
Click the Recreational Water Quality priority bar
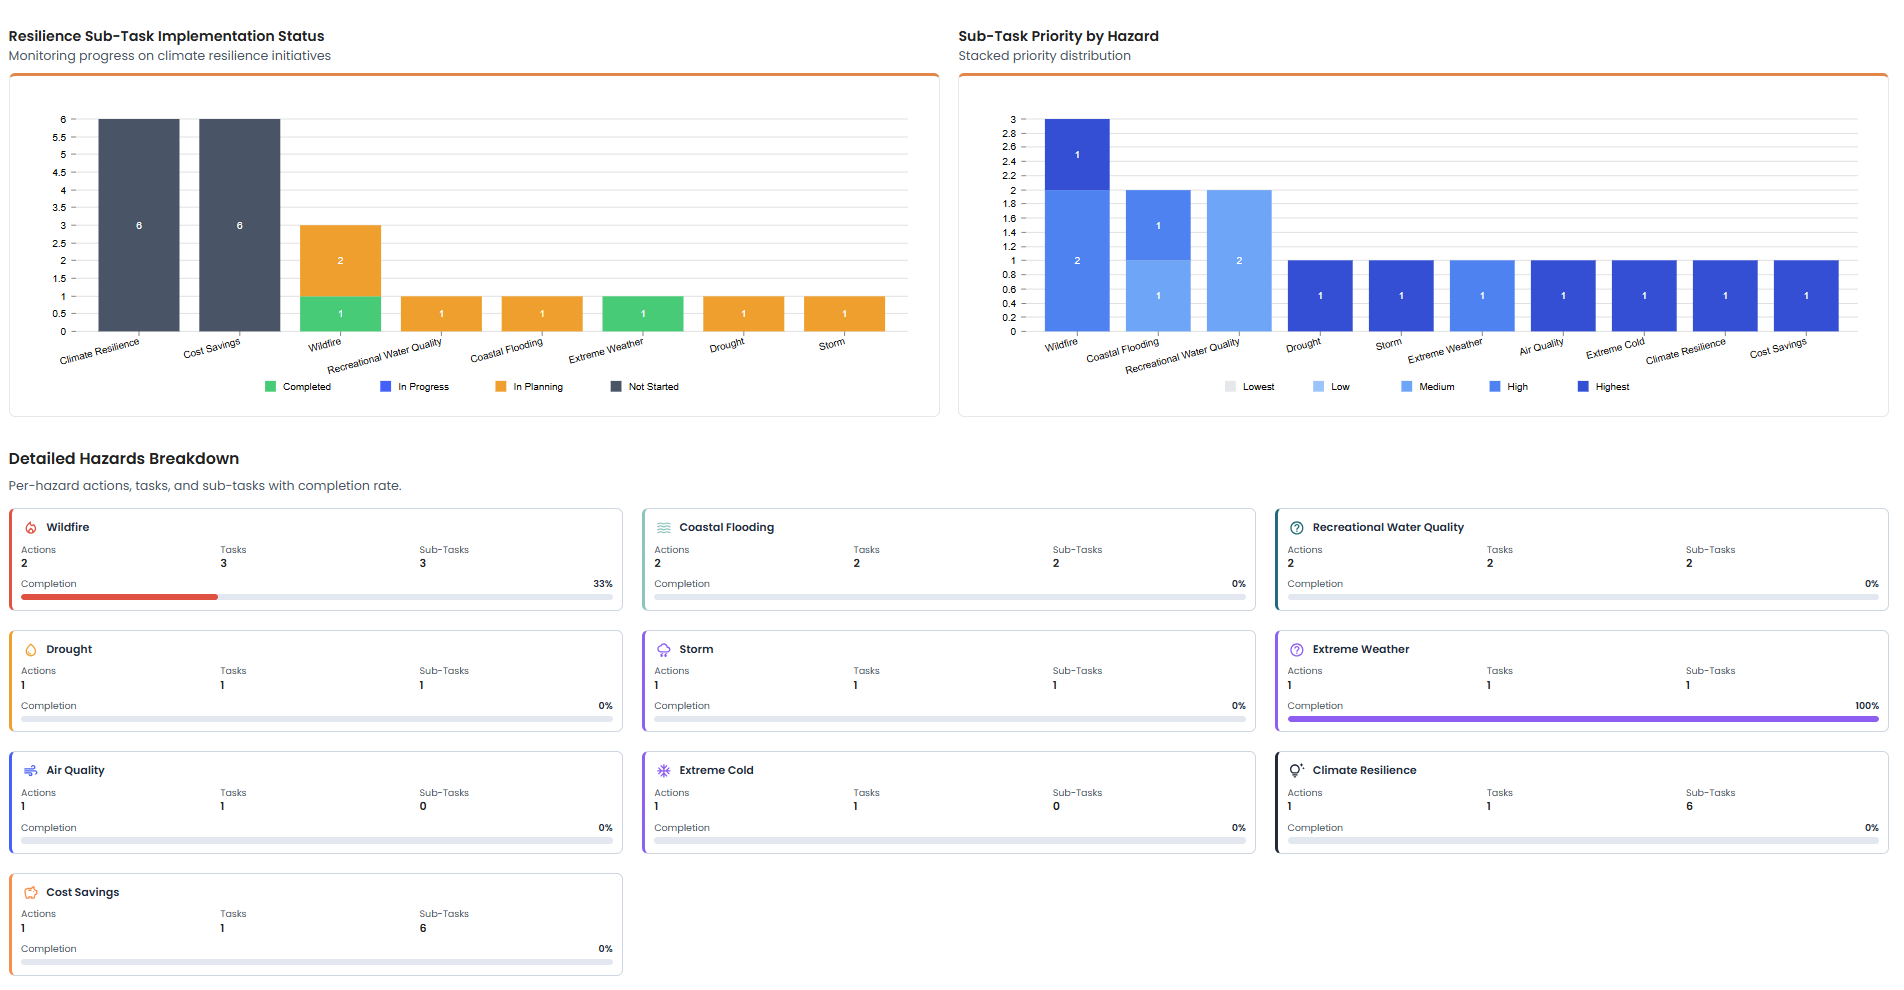tap(1239, 260)
